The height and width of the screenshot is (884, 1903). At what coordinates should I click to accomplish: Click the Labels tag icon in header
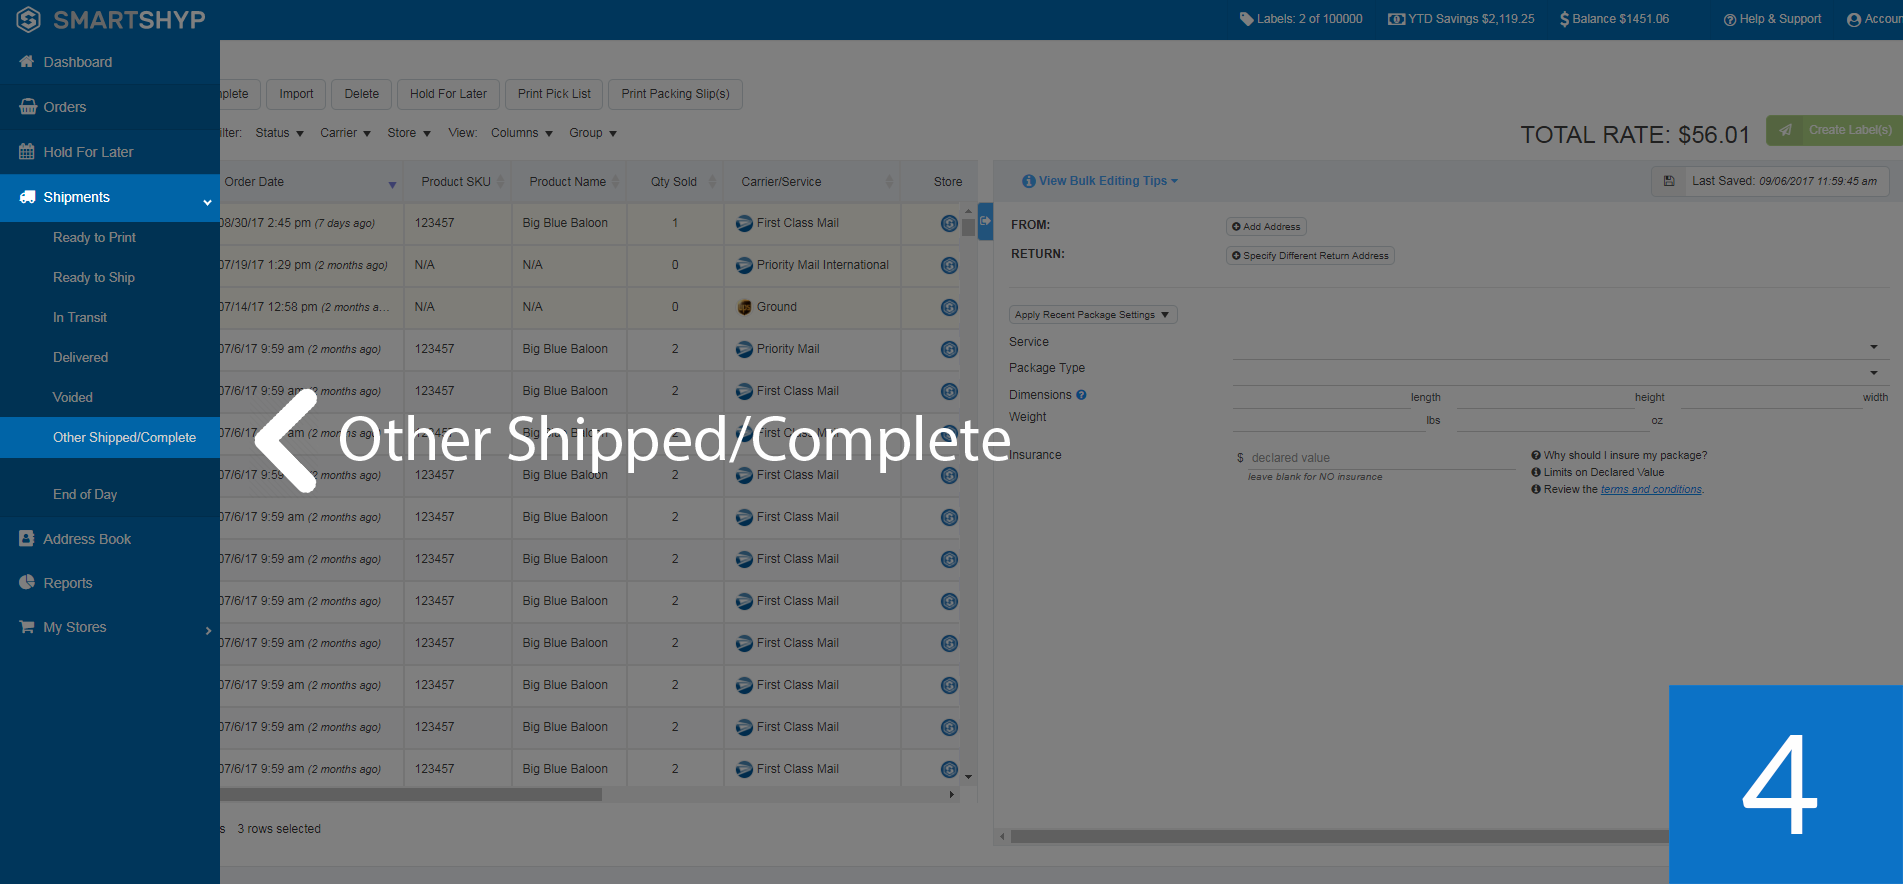(1246, 19)
